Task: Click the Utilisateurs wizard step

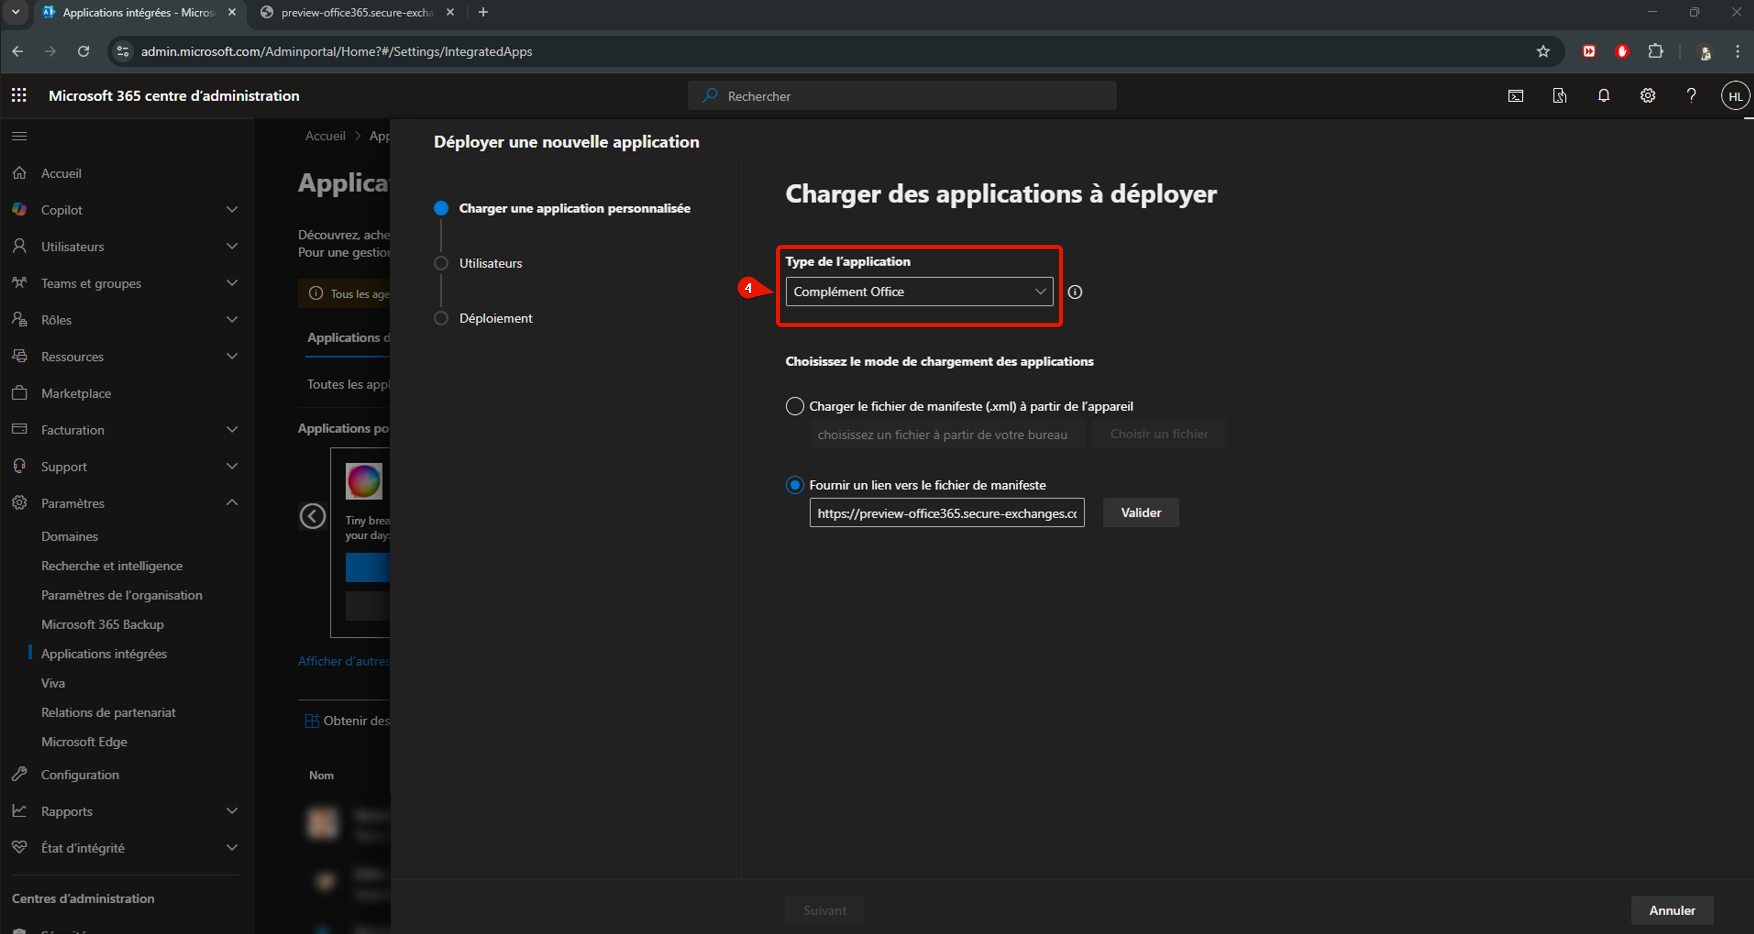Action: coord(491,263)
